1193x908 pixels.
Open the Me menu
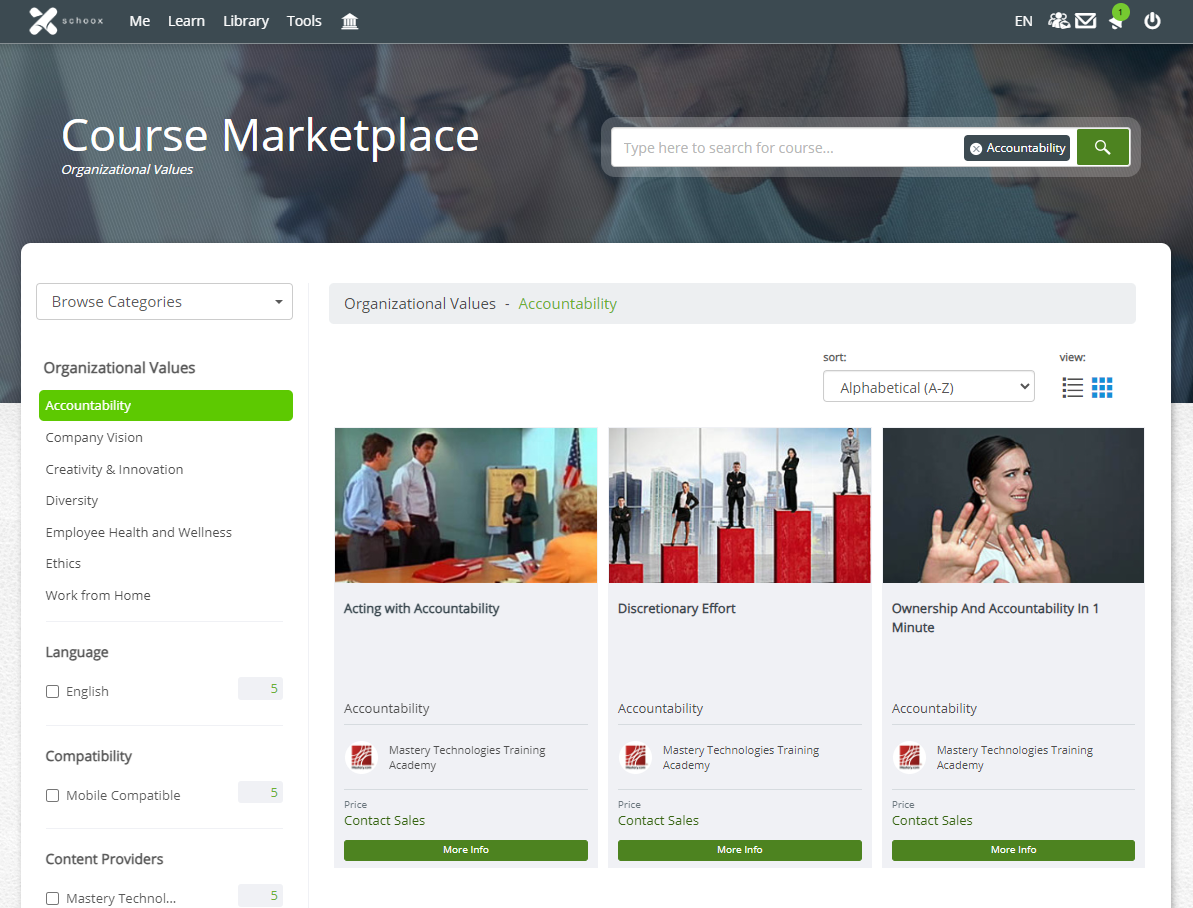[139, 21]
